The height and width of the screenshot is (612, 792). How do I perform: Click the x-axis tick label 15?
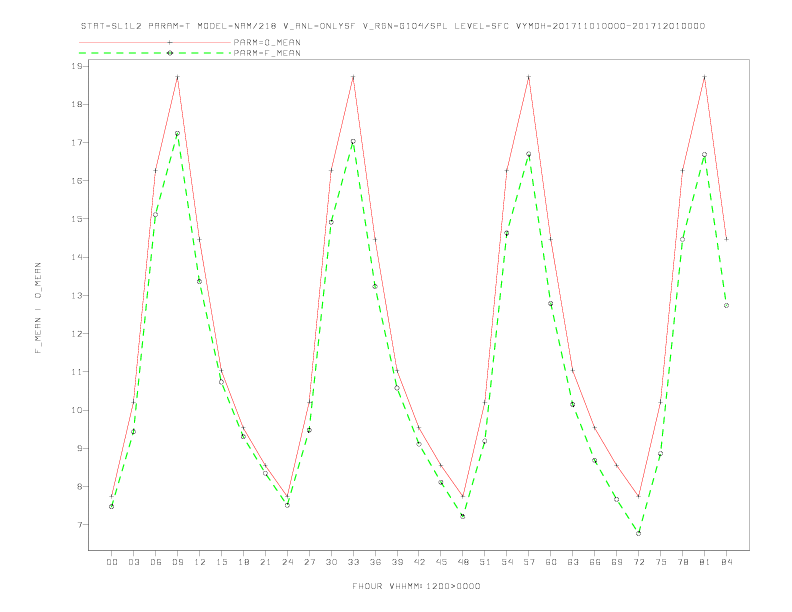tap(221, 562)
